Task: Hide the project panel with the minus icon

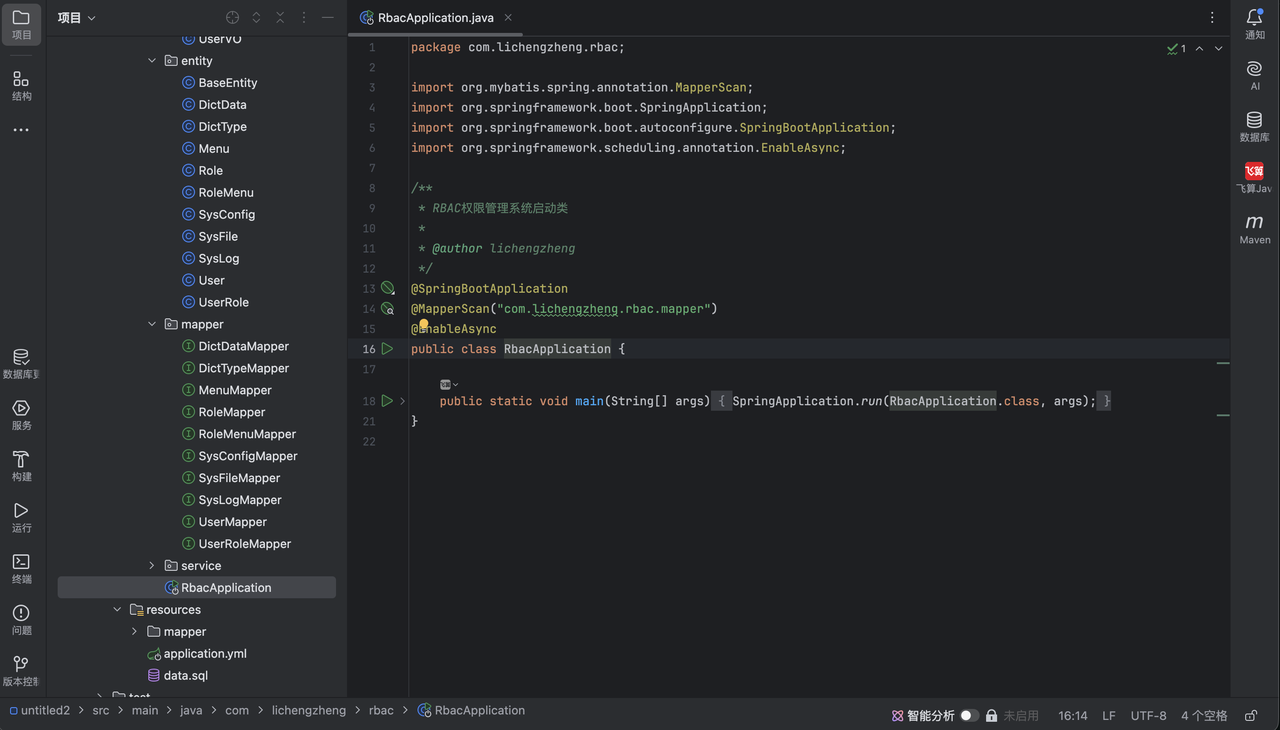Action: click(328, 18)
